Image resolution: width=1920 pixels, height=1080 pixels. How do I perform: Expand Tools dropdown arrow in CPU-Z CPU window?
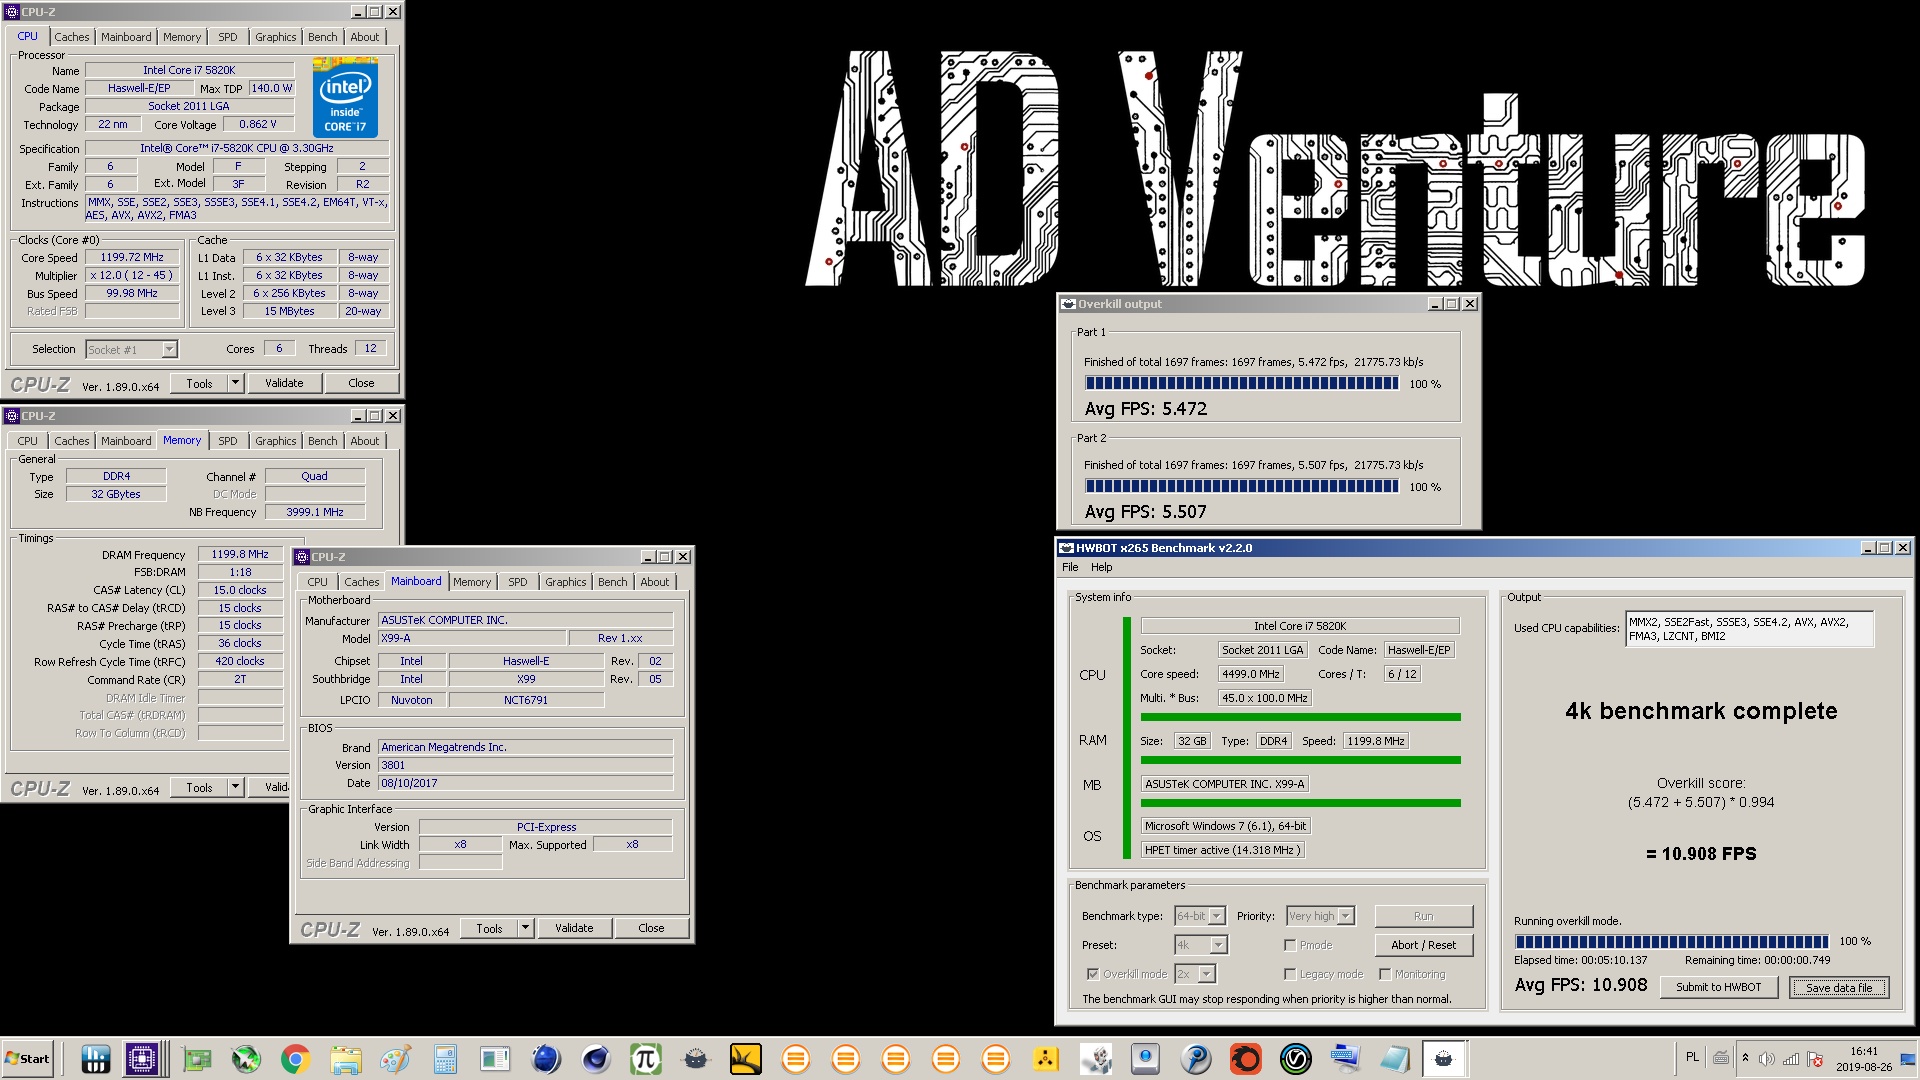(235, 383)
